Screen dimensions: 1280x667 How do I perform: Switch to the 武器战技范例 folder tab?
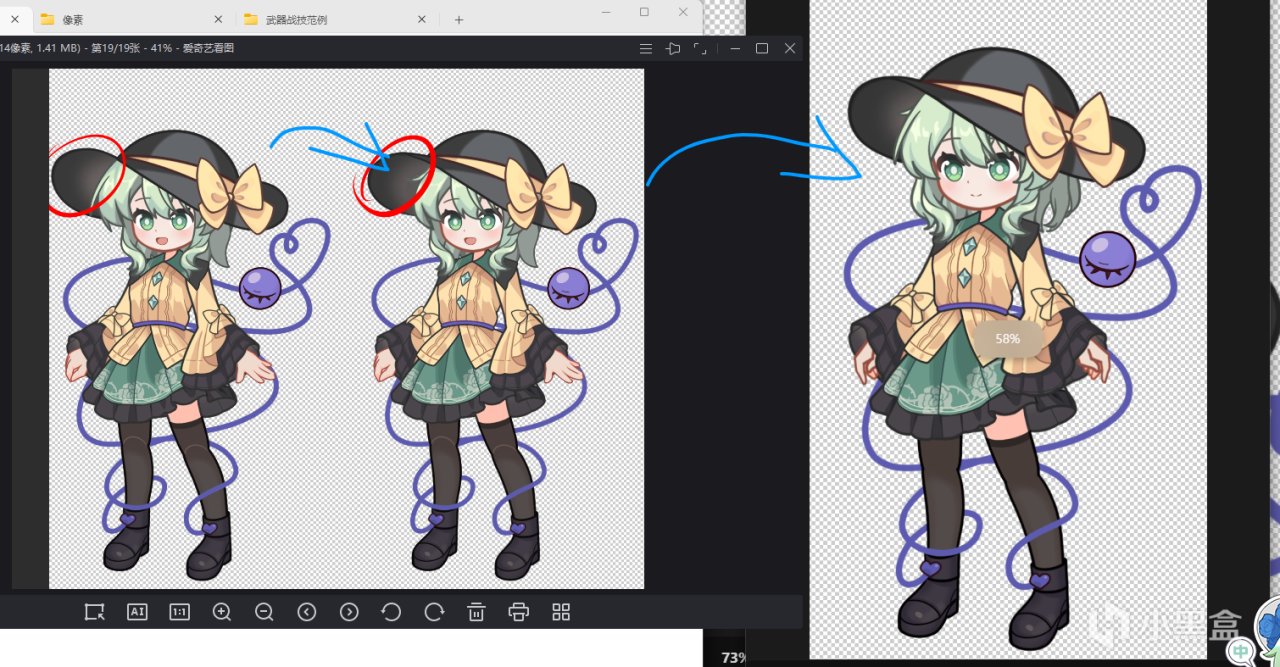(335, 19)
